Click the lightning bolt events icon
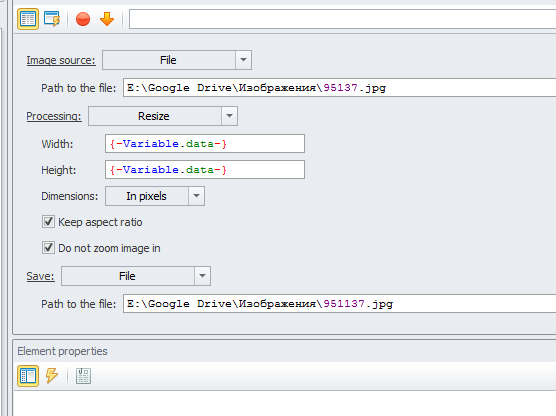 [x=52, y=376]
